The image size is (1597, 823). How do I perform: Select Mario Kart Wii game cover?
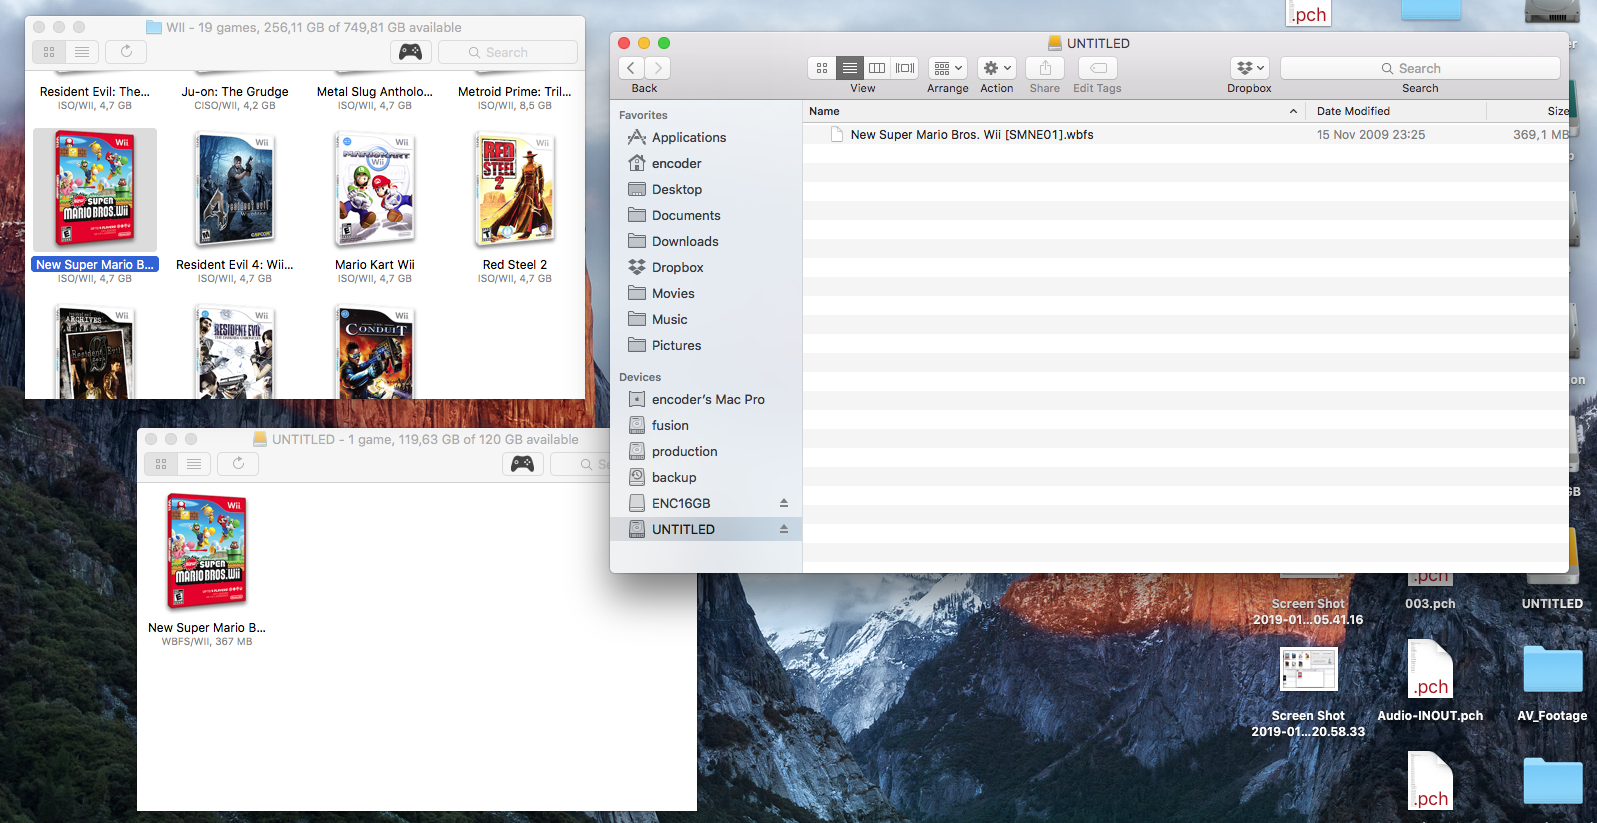pos(375,190)
